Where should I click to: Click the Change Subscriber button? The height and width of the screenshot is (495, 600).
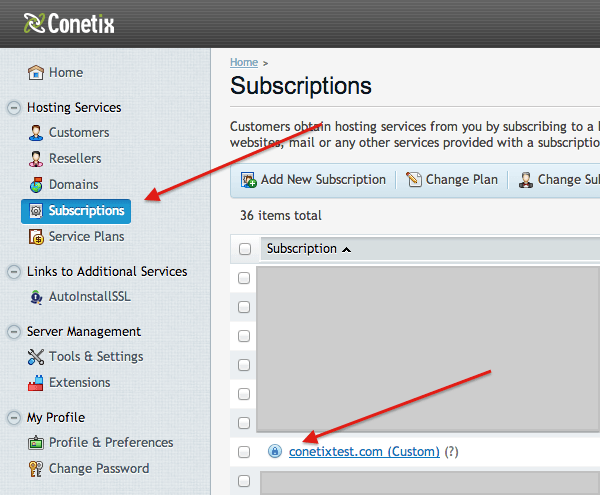559,180
